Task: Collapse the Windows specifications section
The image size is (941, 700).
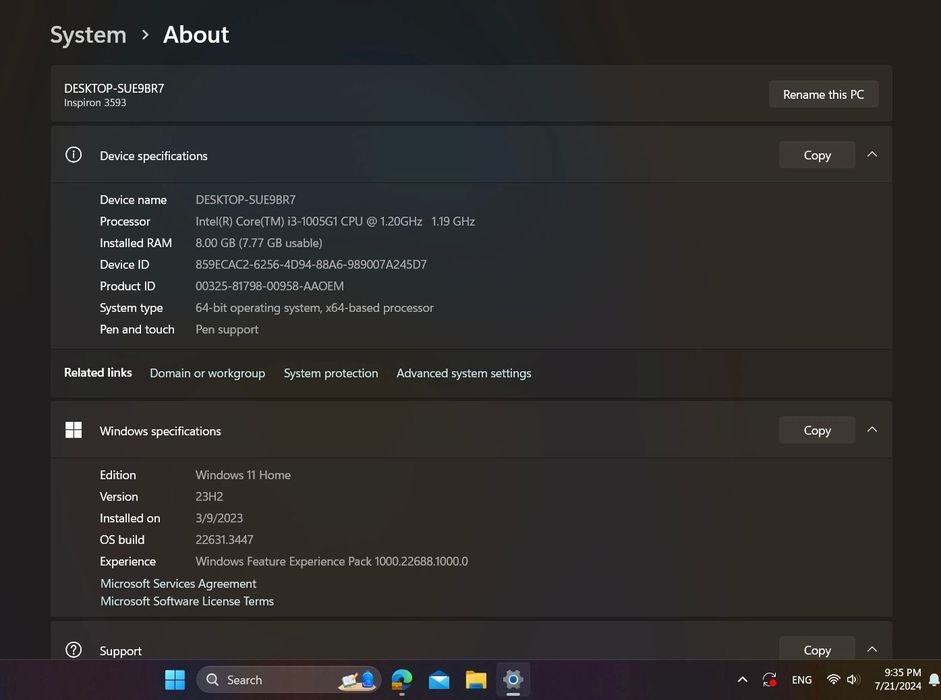Action: coord(872,430)
